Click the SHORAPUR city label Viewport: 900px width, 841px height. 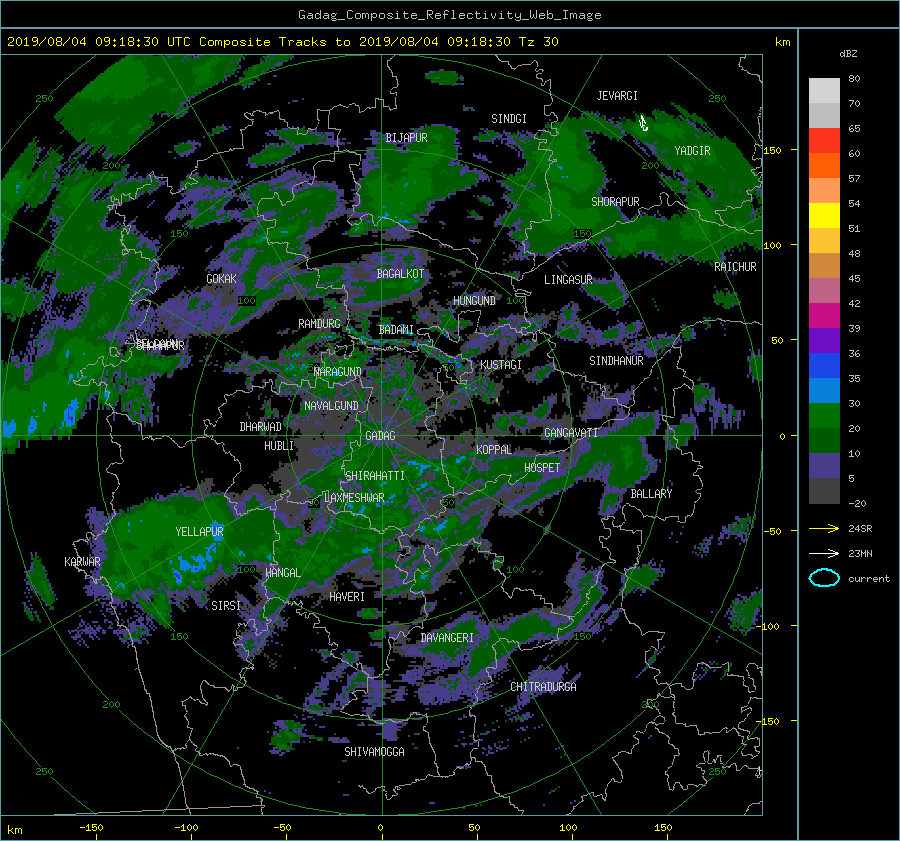(x=615, y=202)
